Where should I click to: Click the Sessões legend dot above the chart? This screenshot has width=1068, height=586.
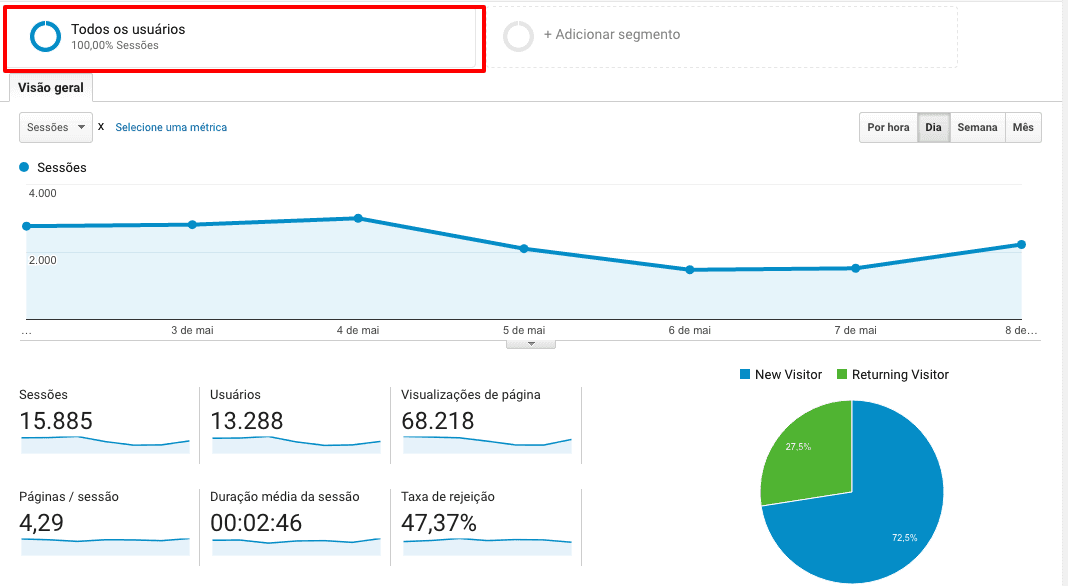coord(22,167)
